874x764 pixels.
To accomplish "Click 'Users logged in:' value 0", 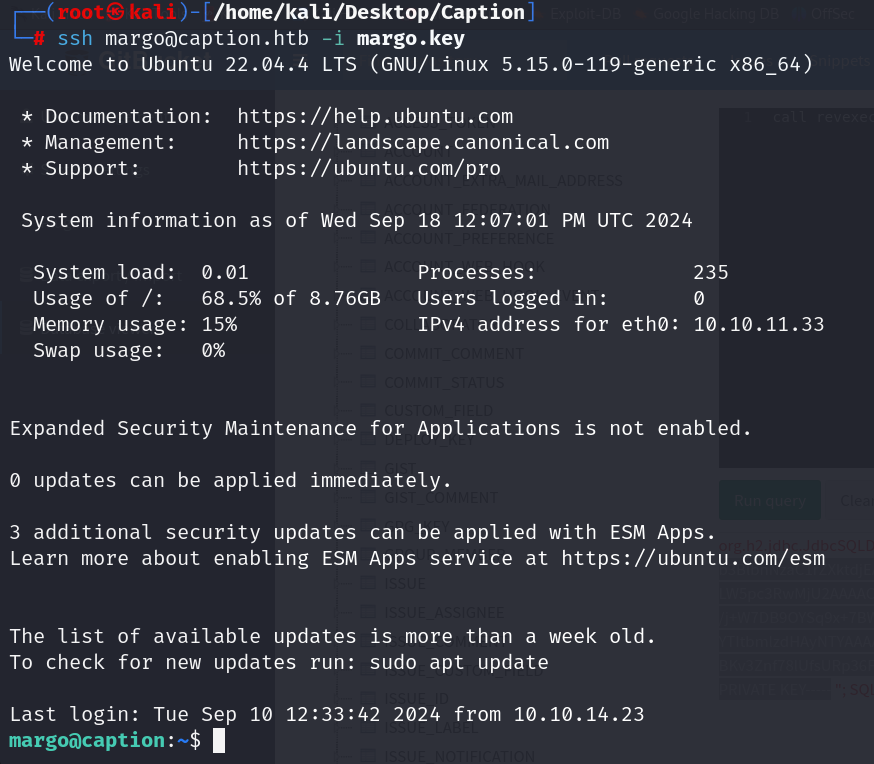I will coord(699,299).
